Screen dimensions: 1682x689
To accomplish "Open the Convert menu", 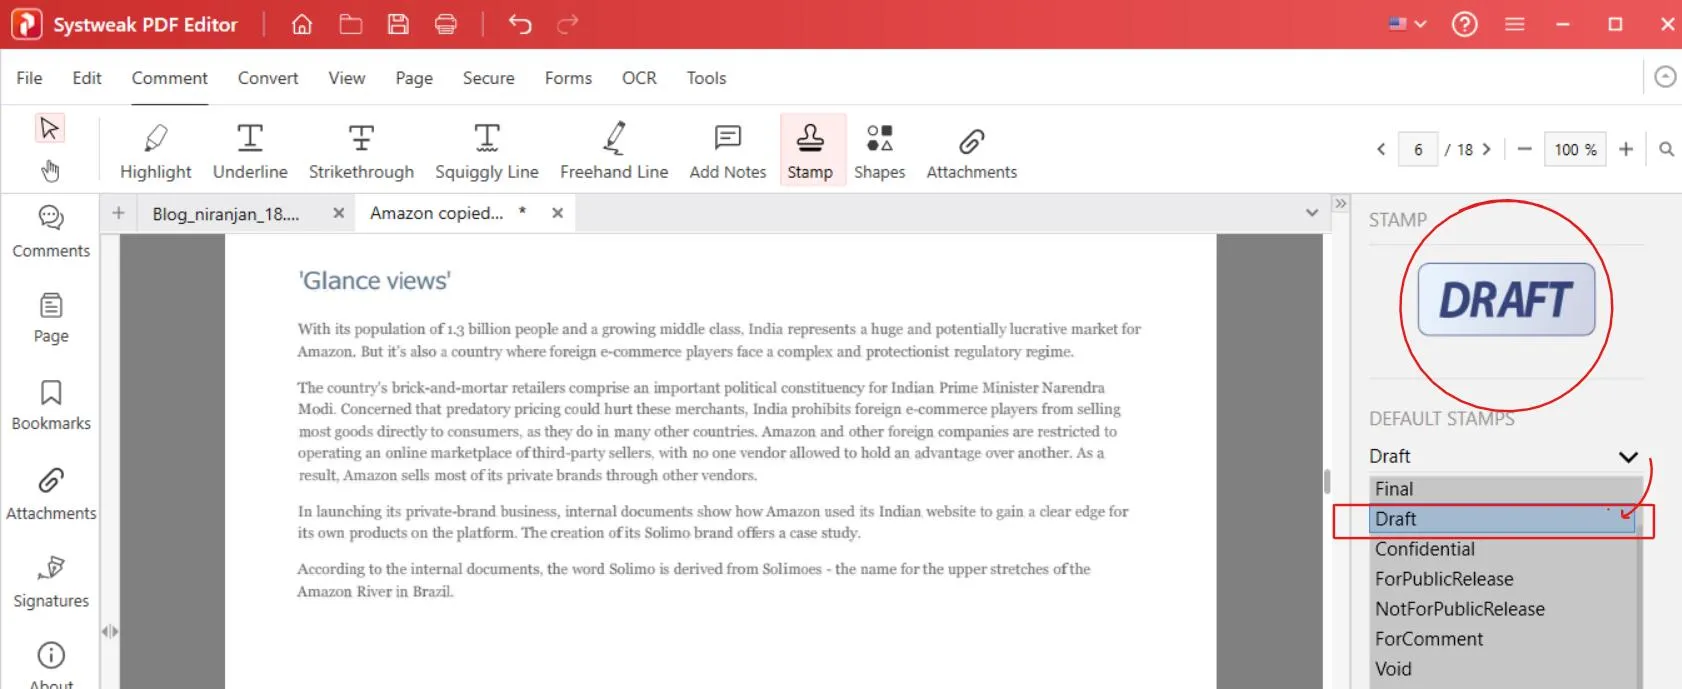I will pos(267,78).
